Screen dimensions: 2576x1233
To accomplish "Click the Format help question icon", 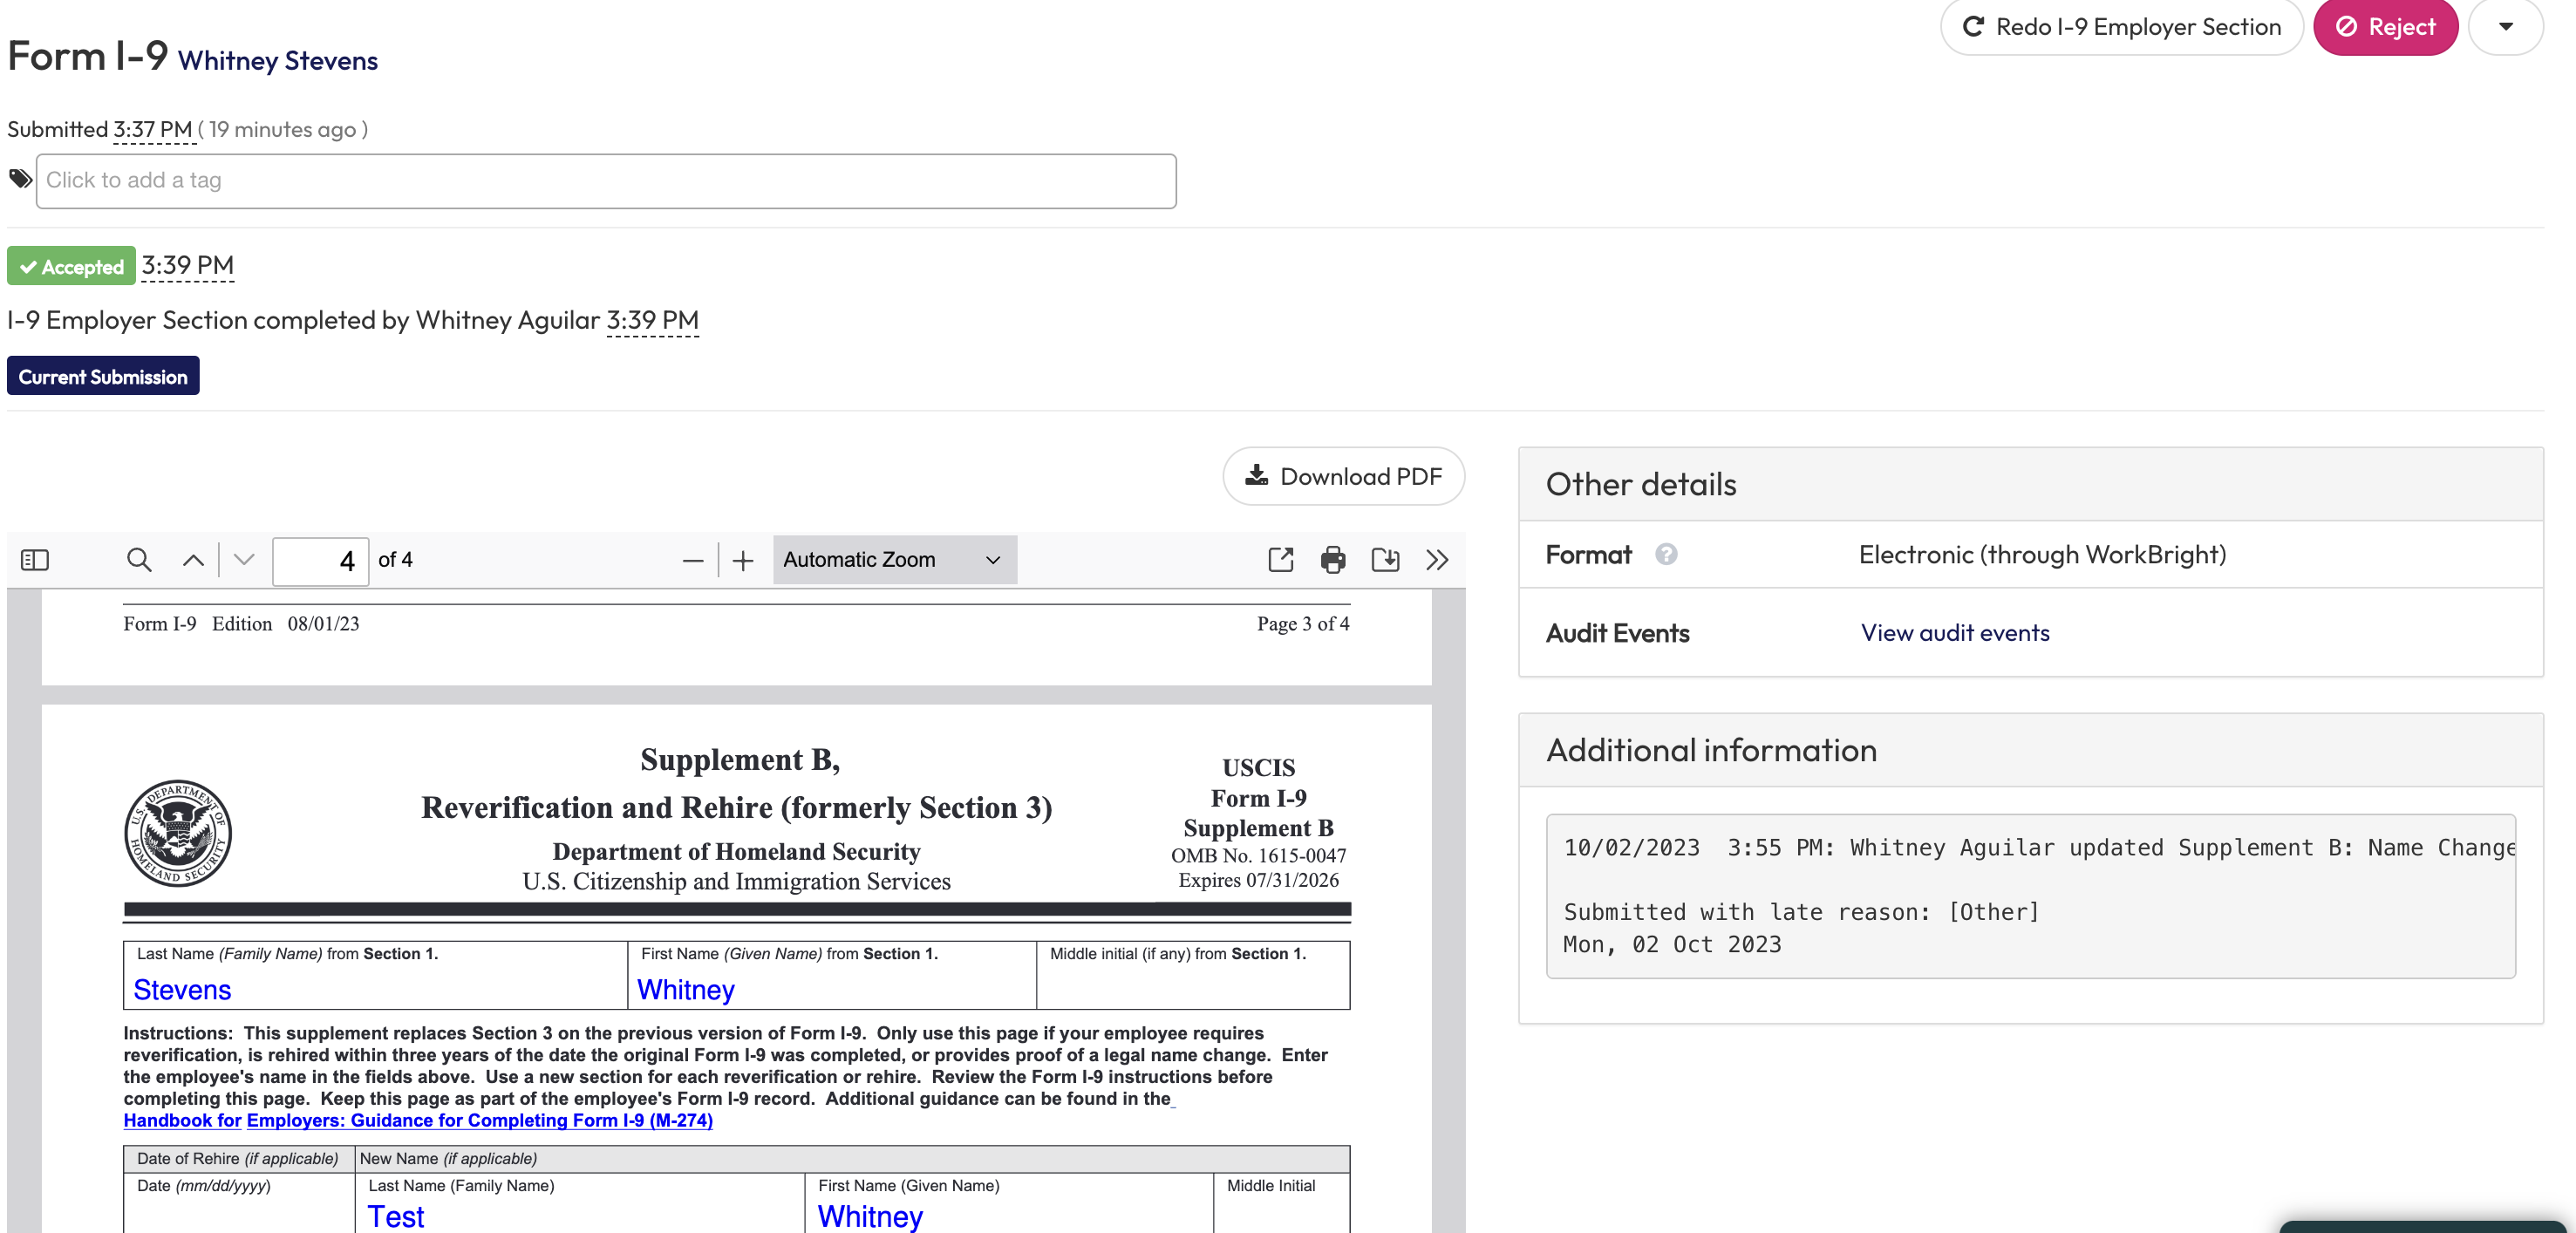I will [x=1665, y=554].
